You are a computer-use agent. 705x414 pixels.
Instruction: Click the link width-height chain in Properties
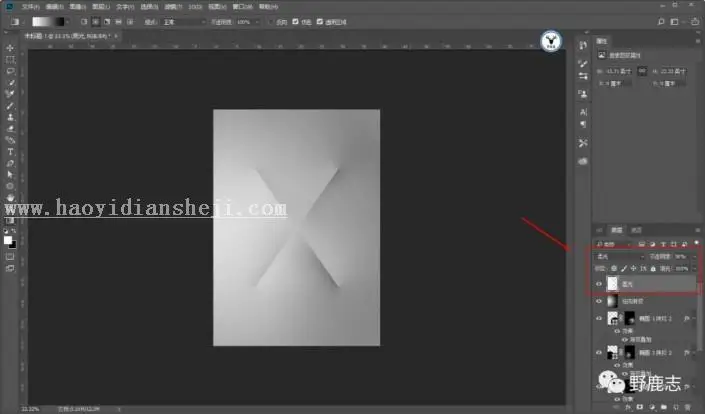tap(642, 71)
